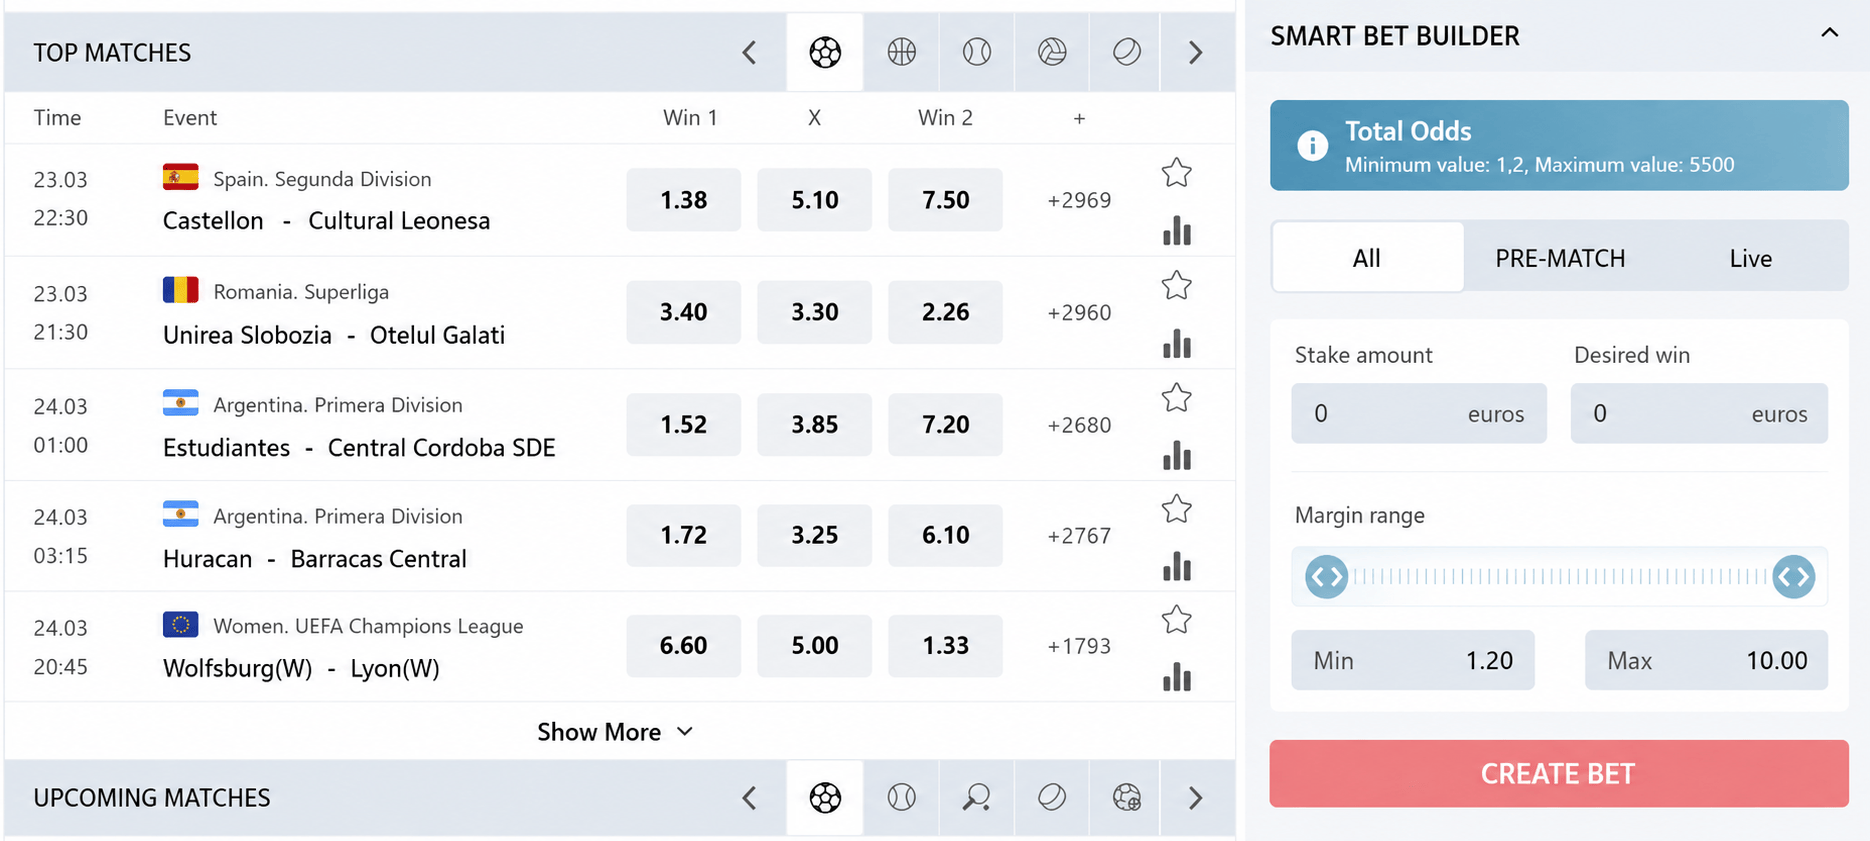This screenshot has width=1870, height=841.
Task: Click the CREATE BET button
Action: (x=1559, y=773)
